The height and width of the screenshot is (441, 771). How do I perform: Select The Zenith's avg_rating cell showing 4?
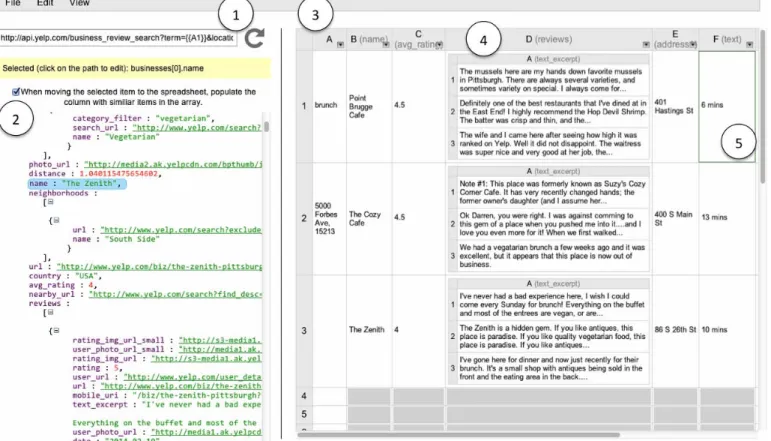418,330
